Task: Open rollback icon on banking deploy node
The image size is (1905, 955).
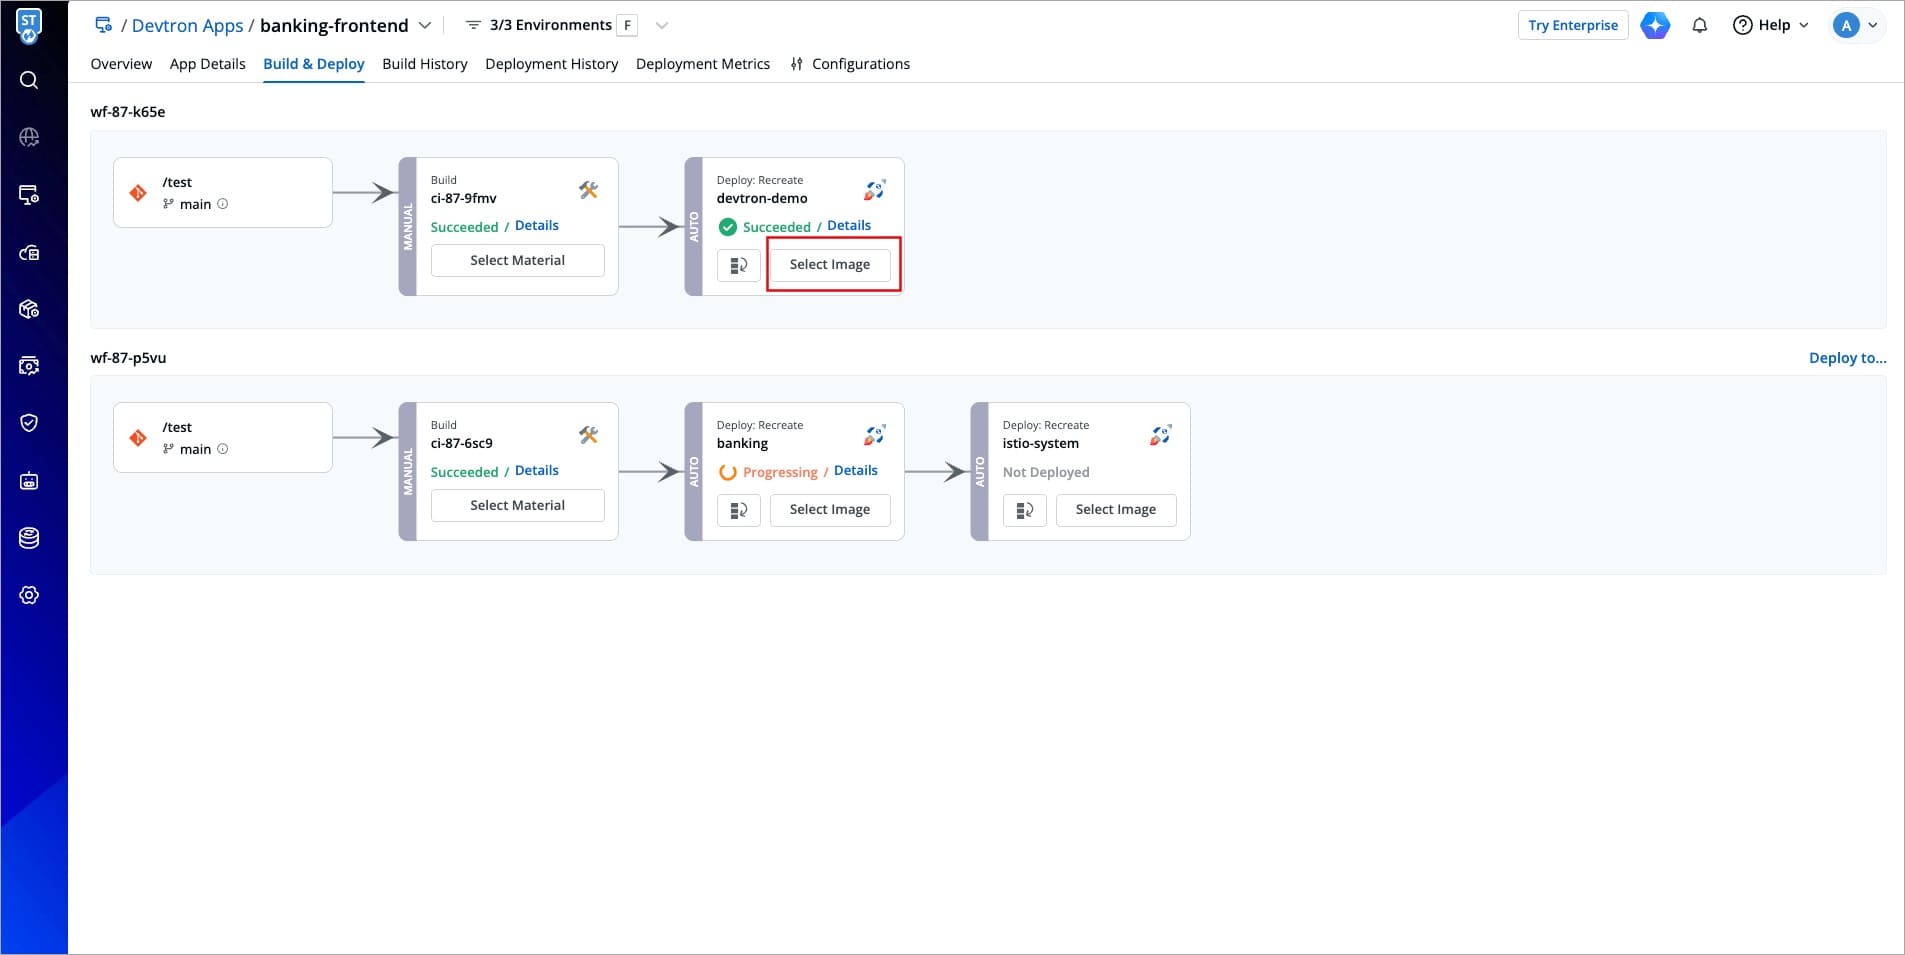Action: (739, 510)
